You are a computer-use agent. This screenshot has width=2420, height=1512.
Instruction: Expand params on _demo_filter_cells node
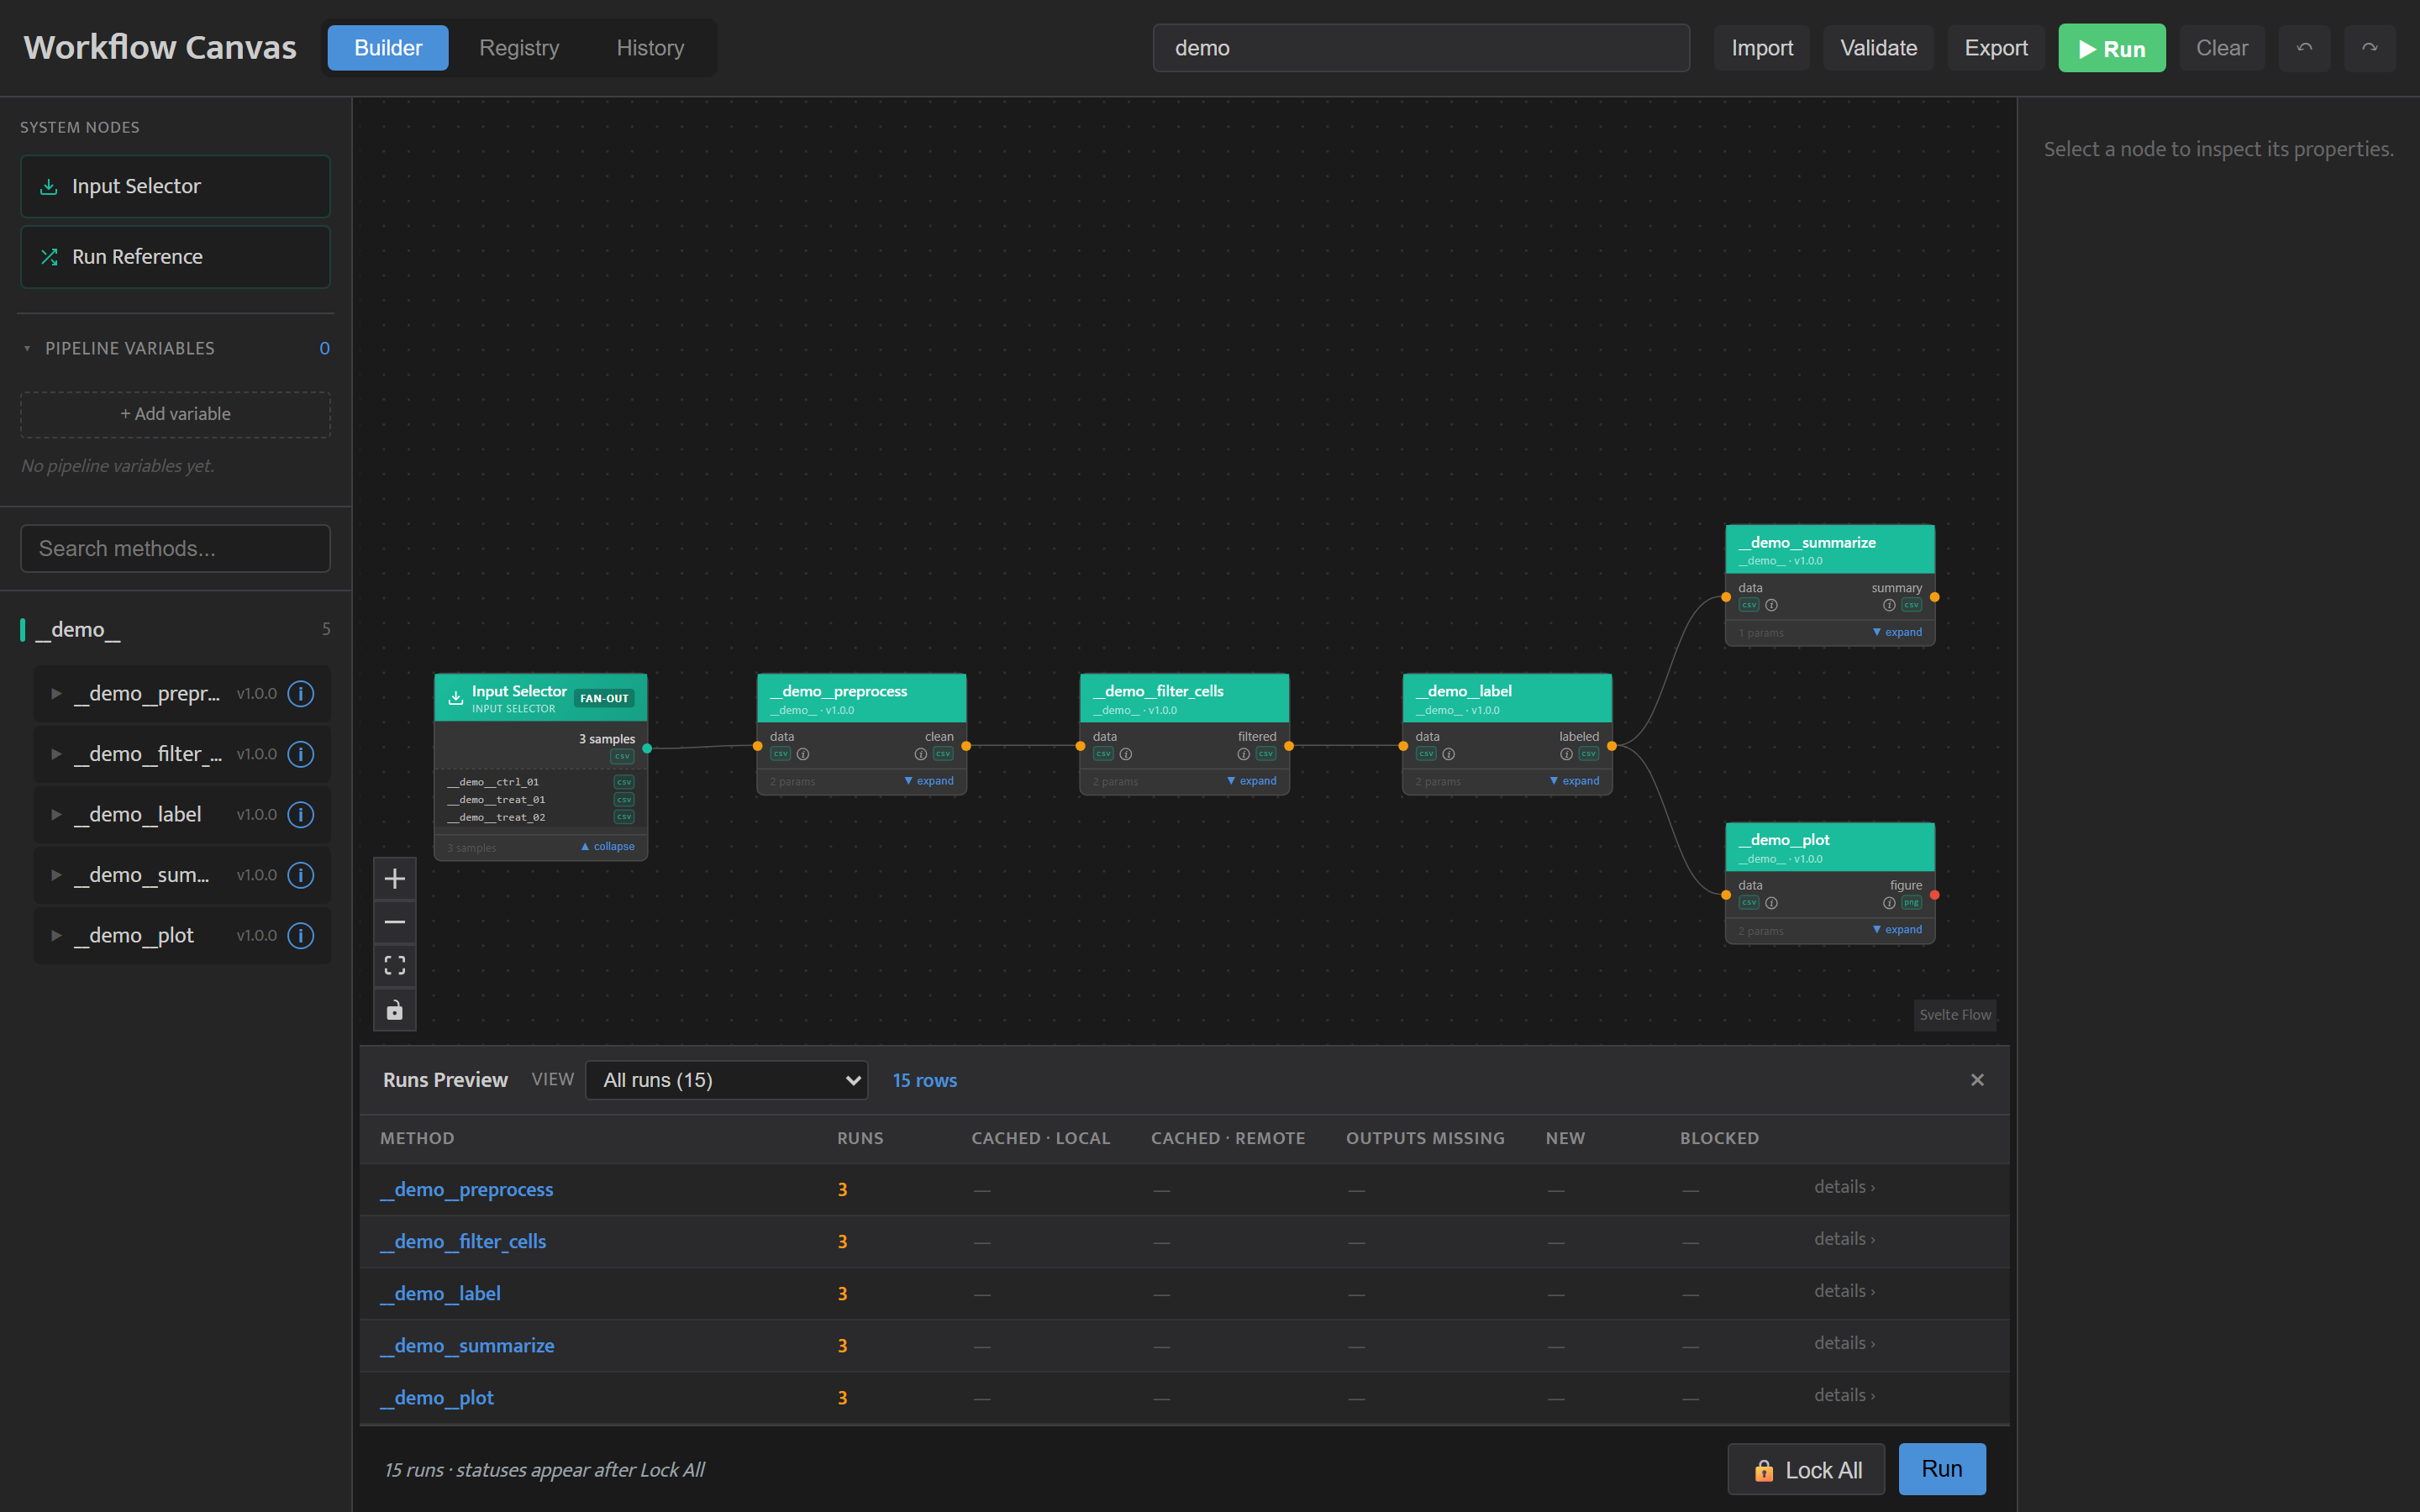point(1252,781)
